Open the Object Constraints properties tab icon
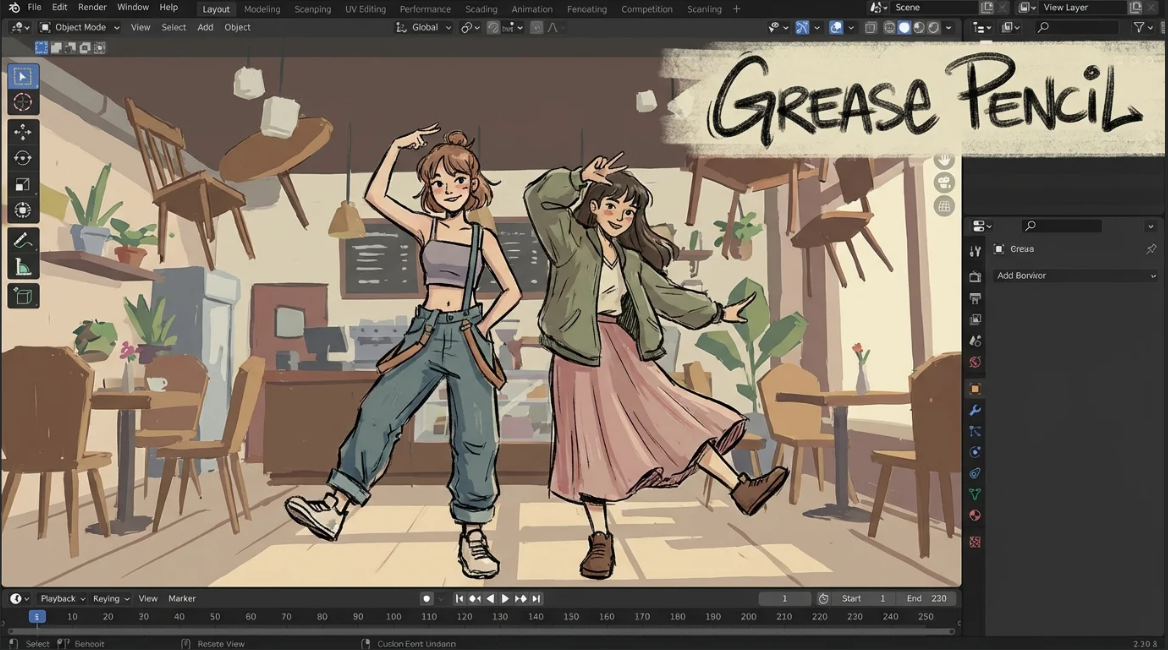Image resolution: width=1168 pixels, height=650 pixels. coord(975,473)
